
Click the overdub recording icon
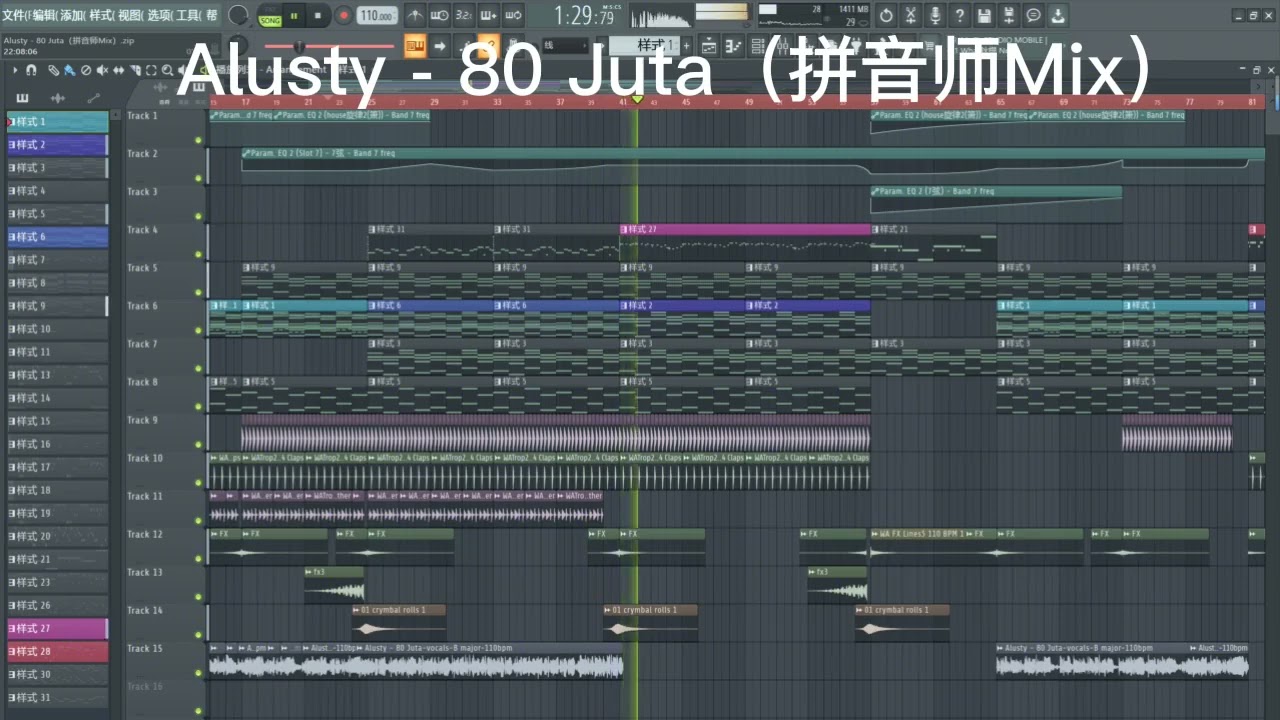tap(488, 16)
